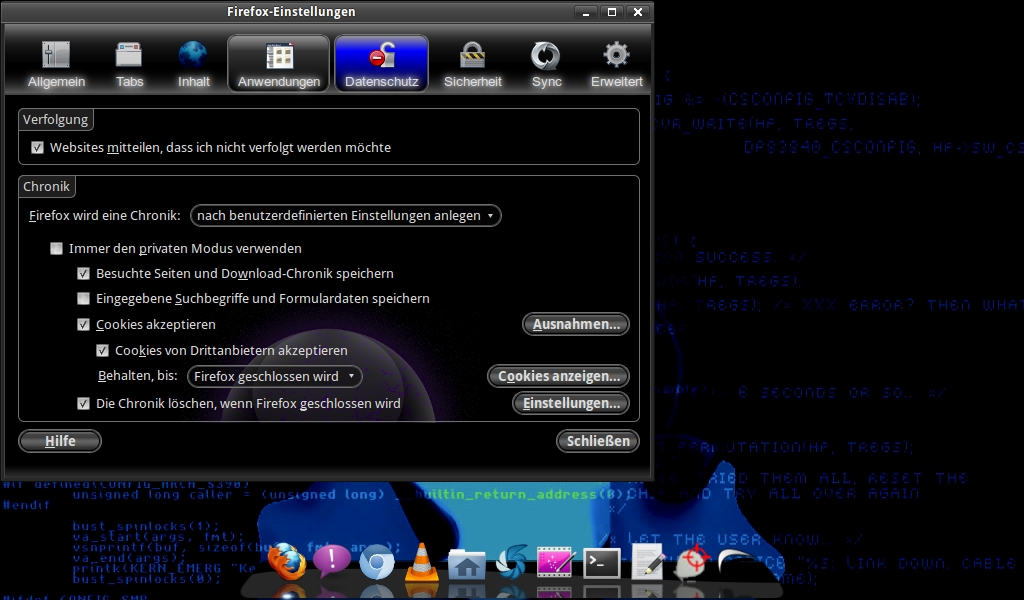Screen dimensions: 1024x600
Task: Open the text editor notepad-with-pencil icon
Action: coord(647,562)
